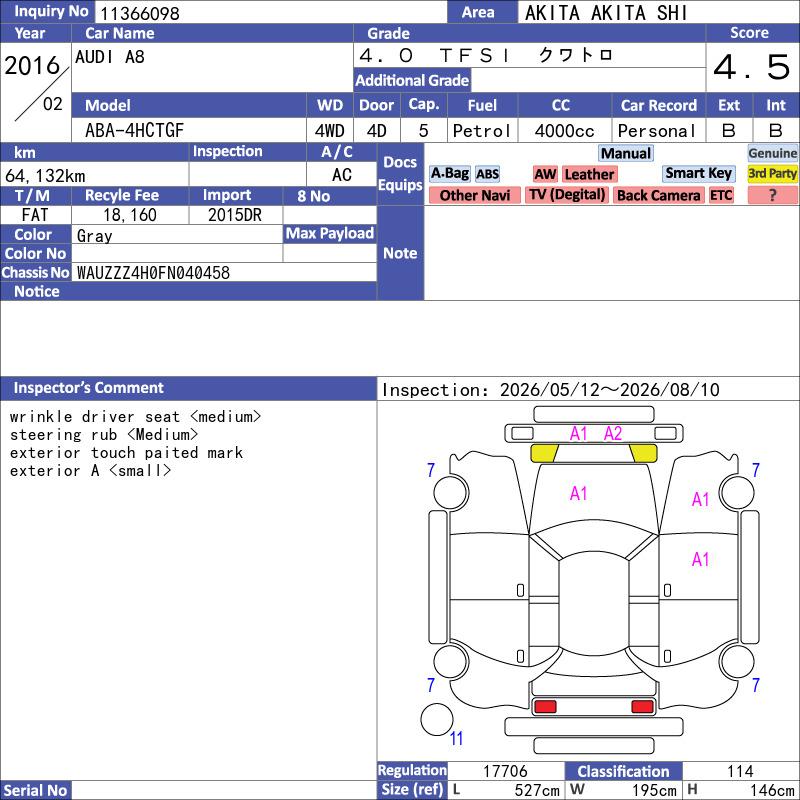Click the yellow 3rd Party badge
800x800 pixels.
(x=772, y=173)
